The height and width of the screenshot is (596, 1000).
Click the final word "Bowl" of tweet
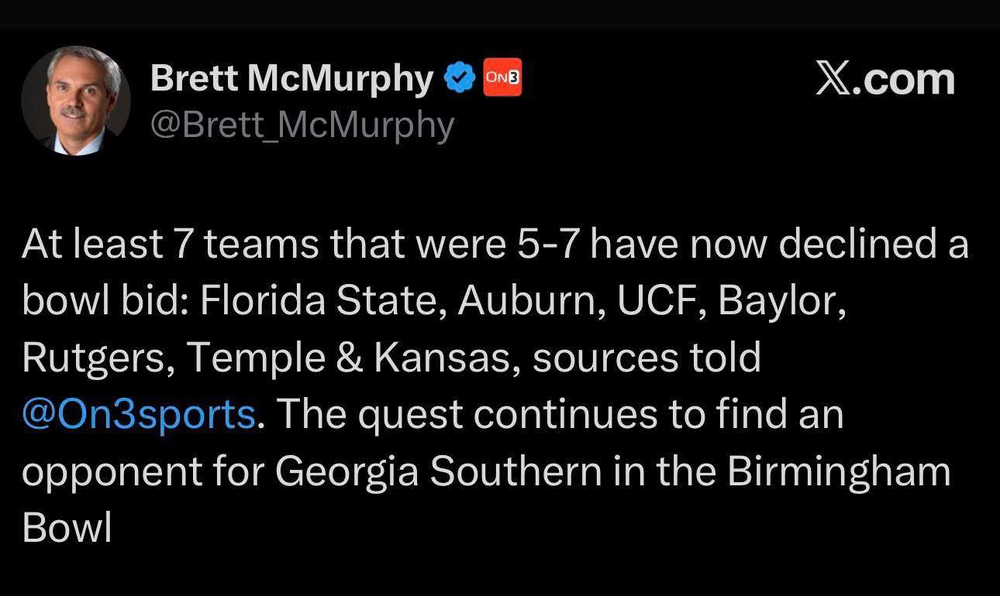click(66, 528)
